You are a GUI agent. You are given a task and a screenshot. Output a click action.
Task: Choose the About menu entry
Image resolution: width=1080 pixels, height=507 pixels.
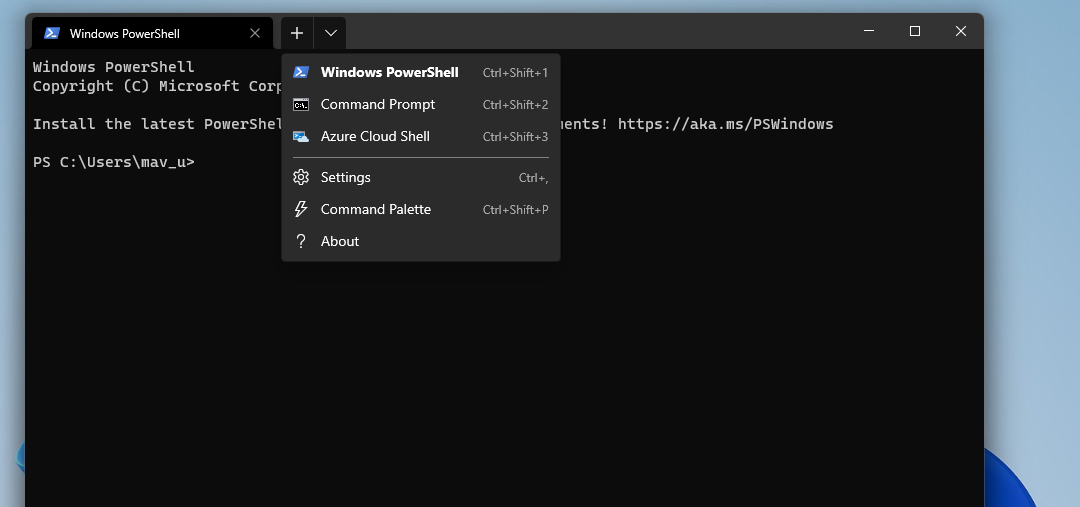[340, 241]
